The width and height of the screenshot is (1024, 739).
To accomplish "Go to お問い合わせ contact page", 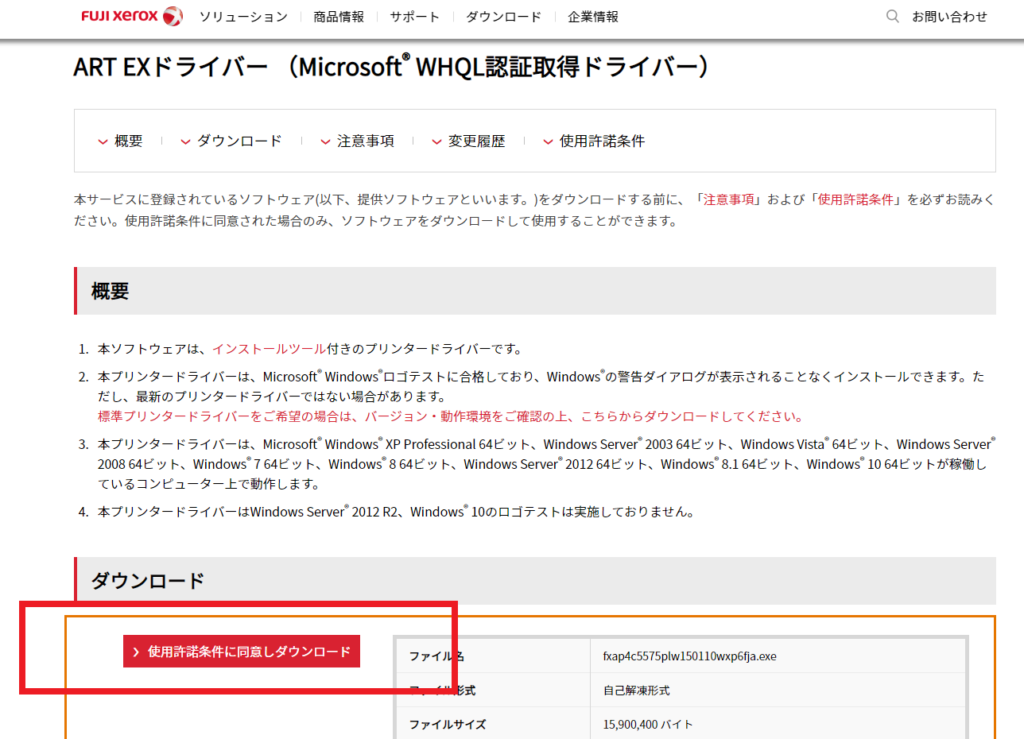I will [949, 17].
